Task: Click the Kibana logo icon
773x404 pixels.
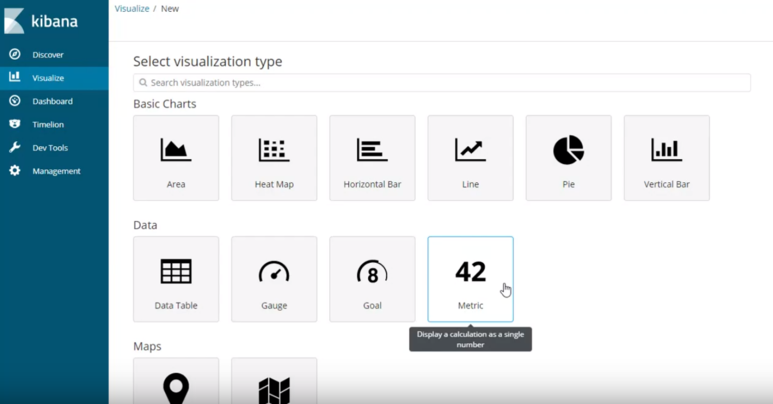Action: point(14,21)
